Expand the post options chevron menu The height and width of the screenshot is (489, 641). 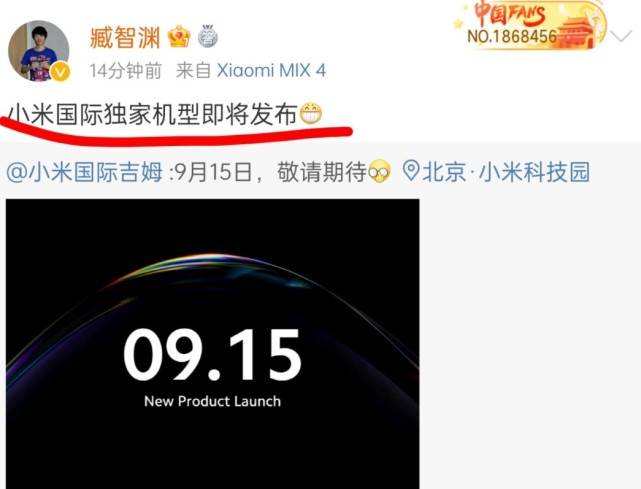tap(622, 37)
